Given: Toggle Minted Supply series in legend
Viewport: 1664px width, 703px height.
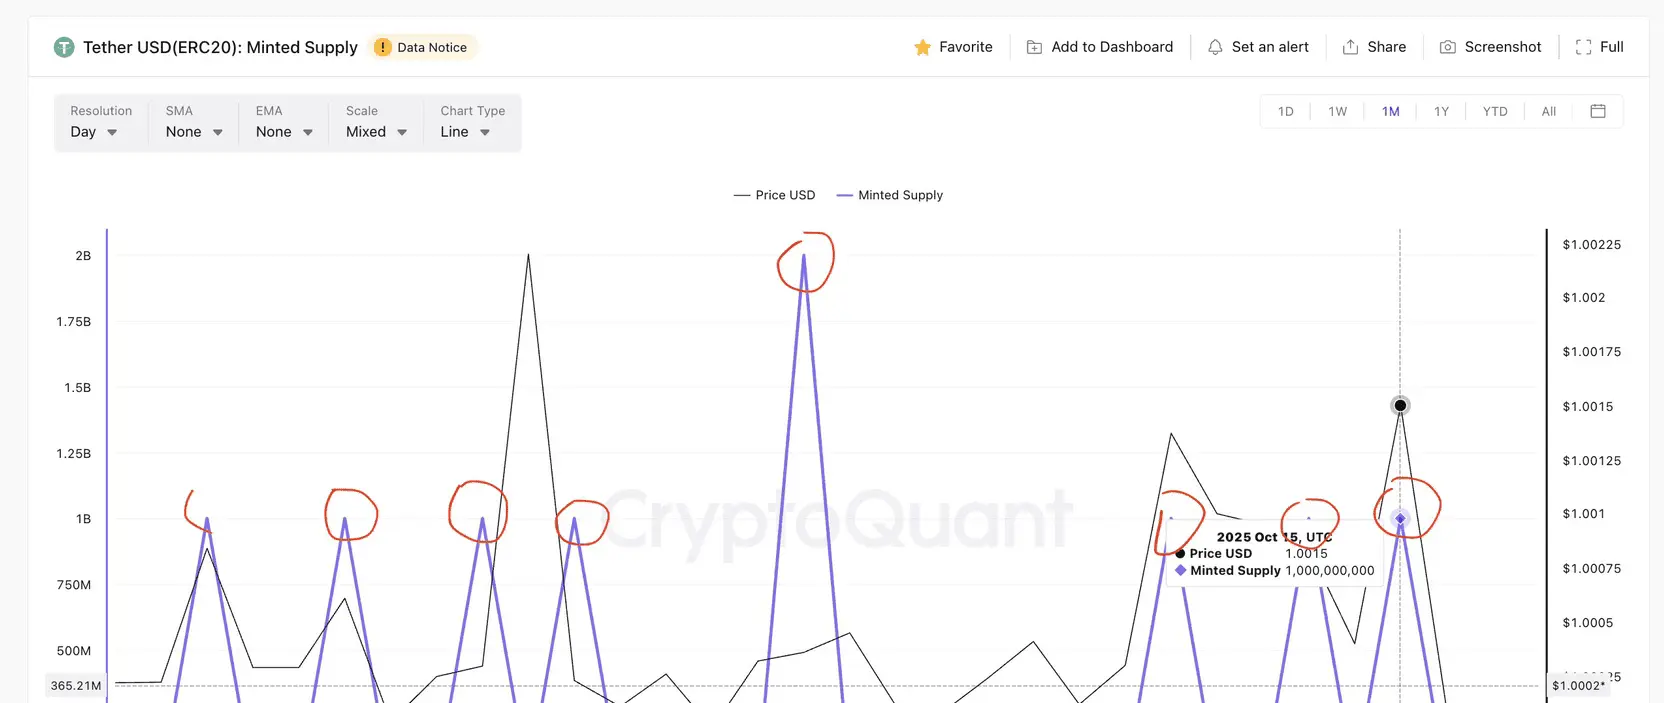Looking at the screenshot, I should pyautogui.click(x=890, y=195).
